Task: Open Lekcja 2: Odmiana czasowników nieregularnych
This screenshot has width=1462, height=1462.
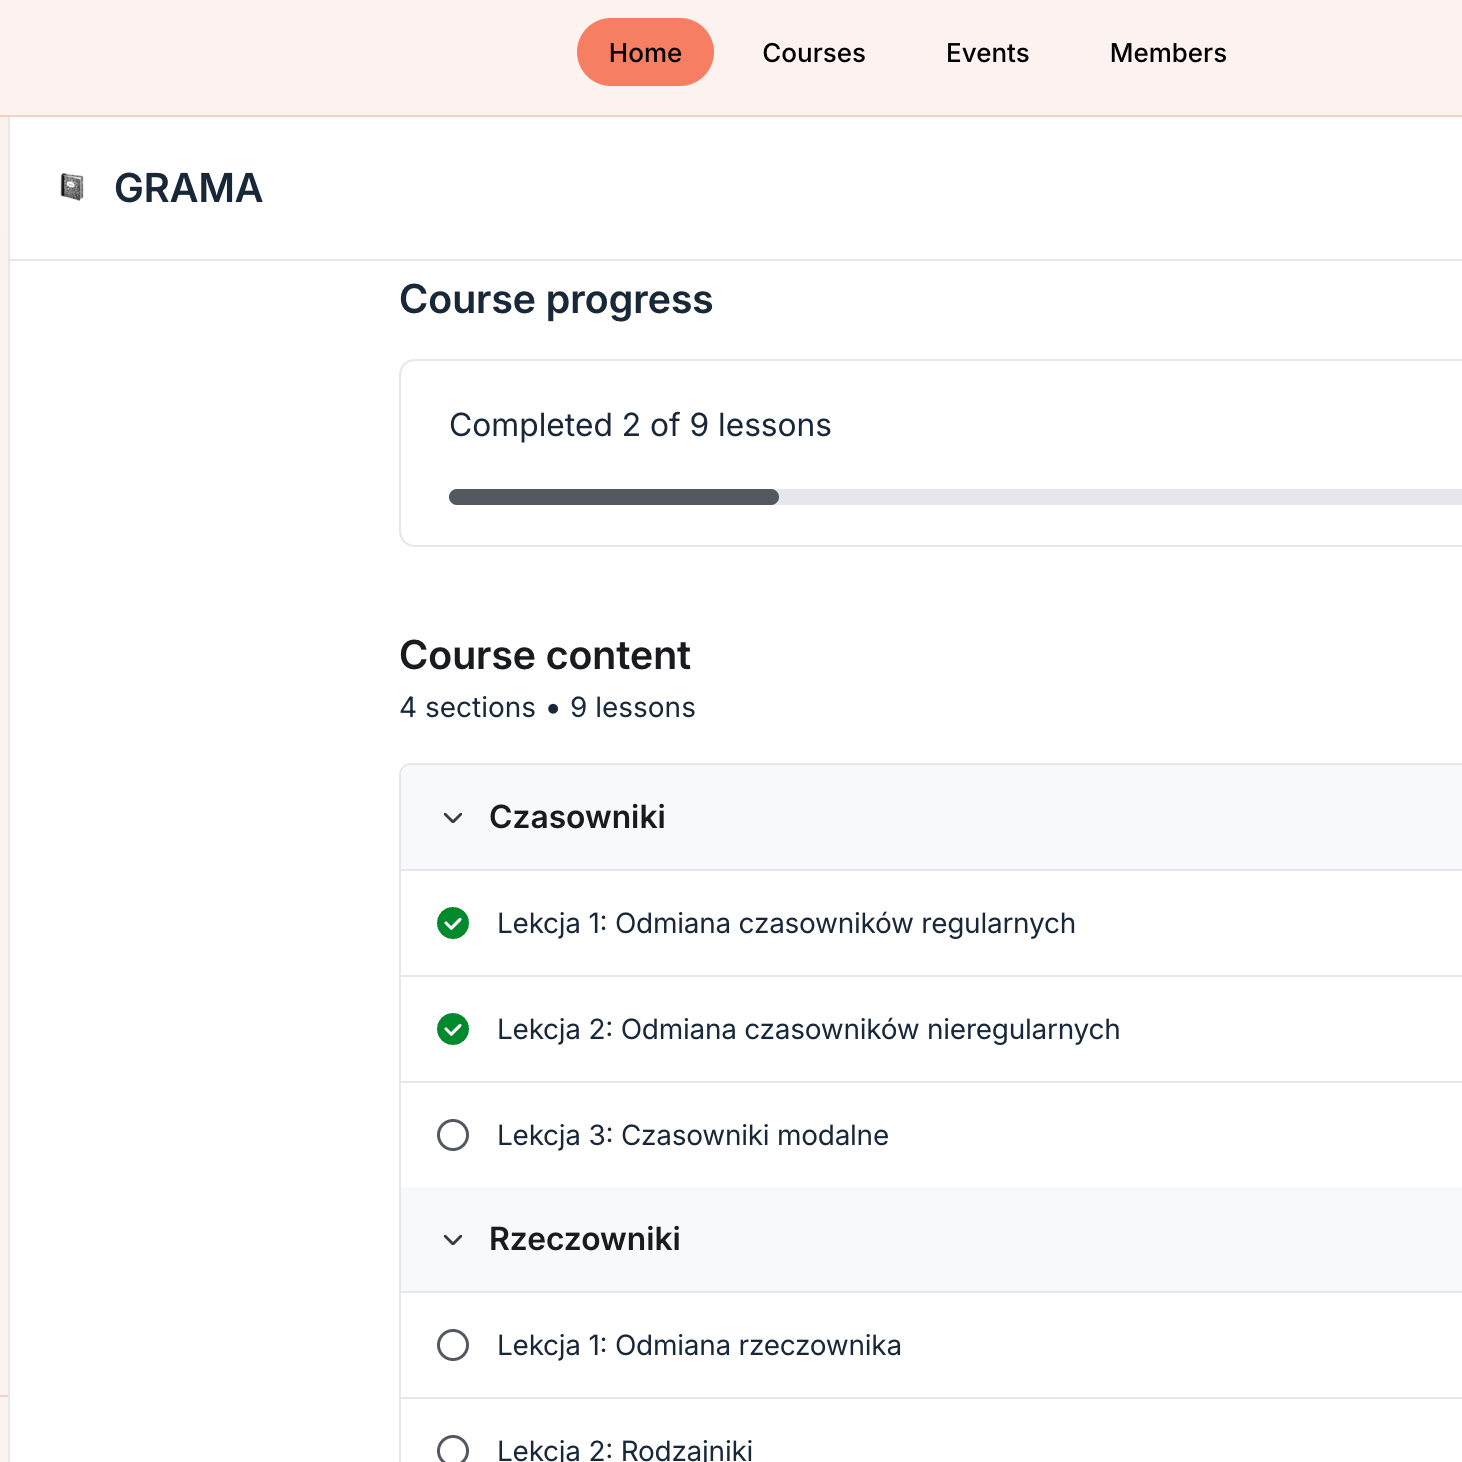Action: click(808, 1029)
